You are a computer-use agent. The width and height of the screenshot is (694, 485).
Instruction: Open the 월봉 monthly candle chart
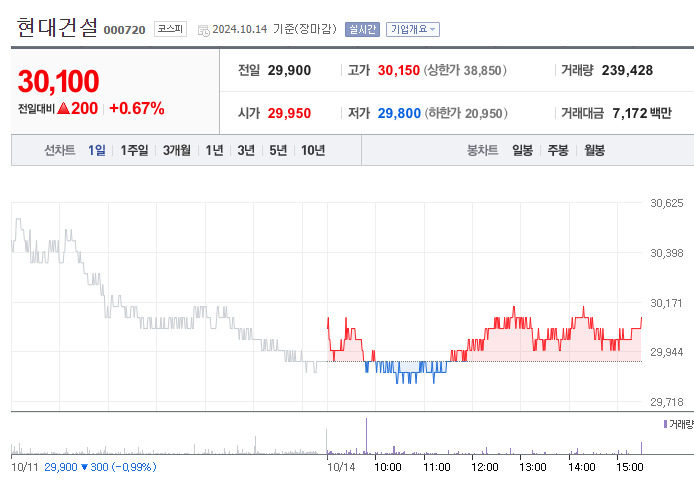594,150
